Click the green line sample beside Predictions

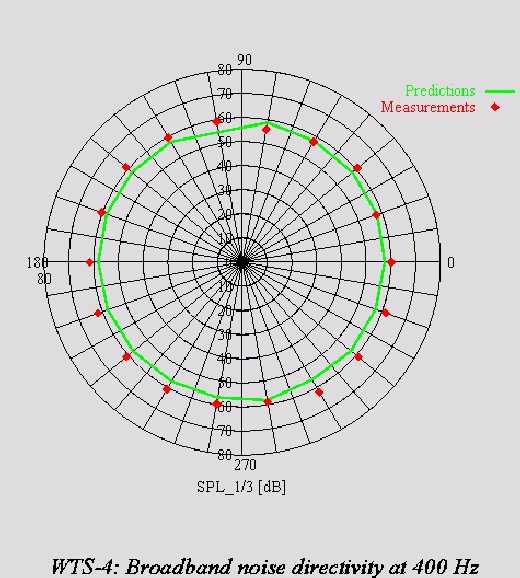coord(500,91)
